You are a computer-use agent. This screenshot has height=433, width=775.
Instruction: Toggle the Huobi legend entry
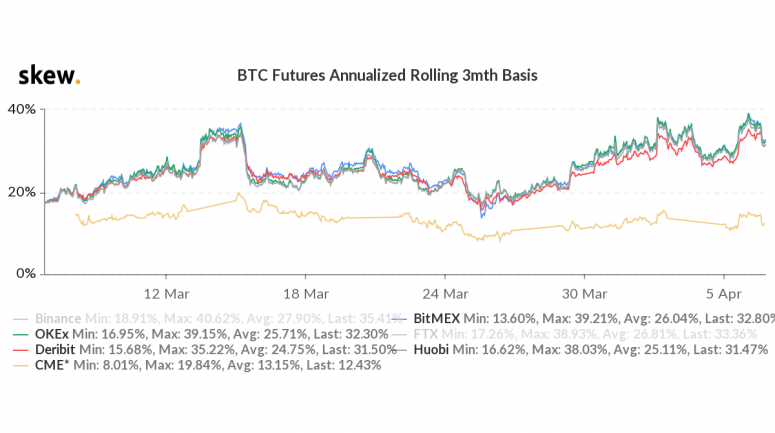(592, 350)
